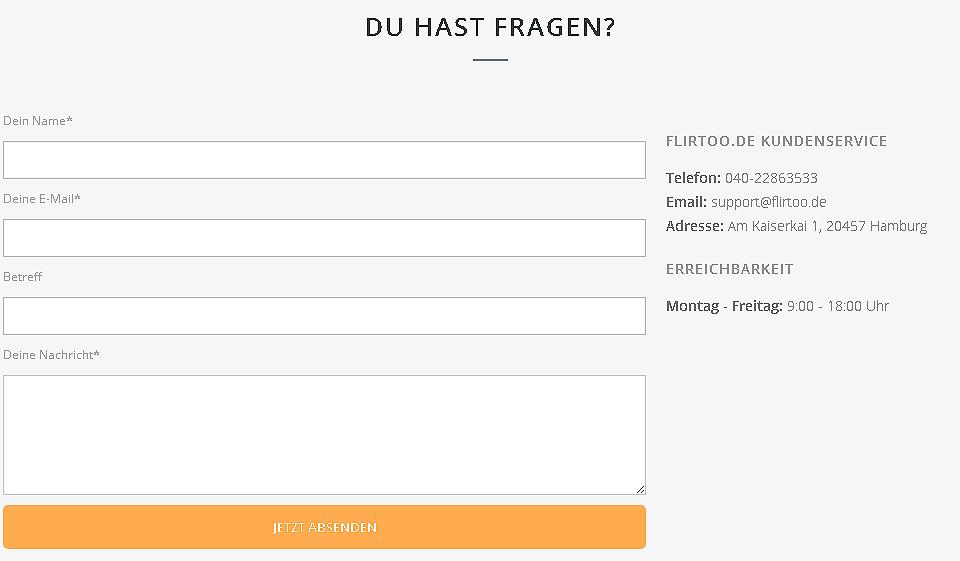Click the bold Montag - Freitag: label
This screenshot has height=561, width=960.
(x=724, y=306)
